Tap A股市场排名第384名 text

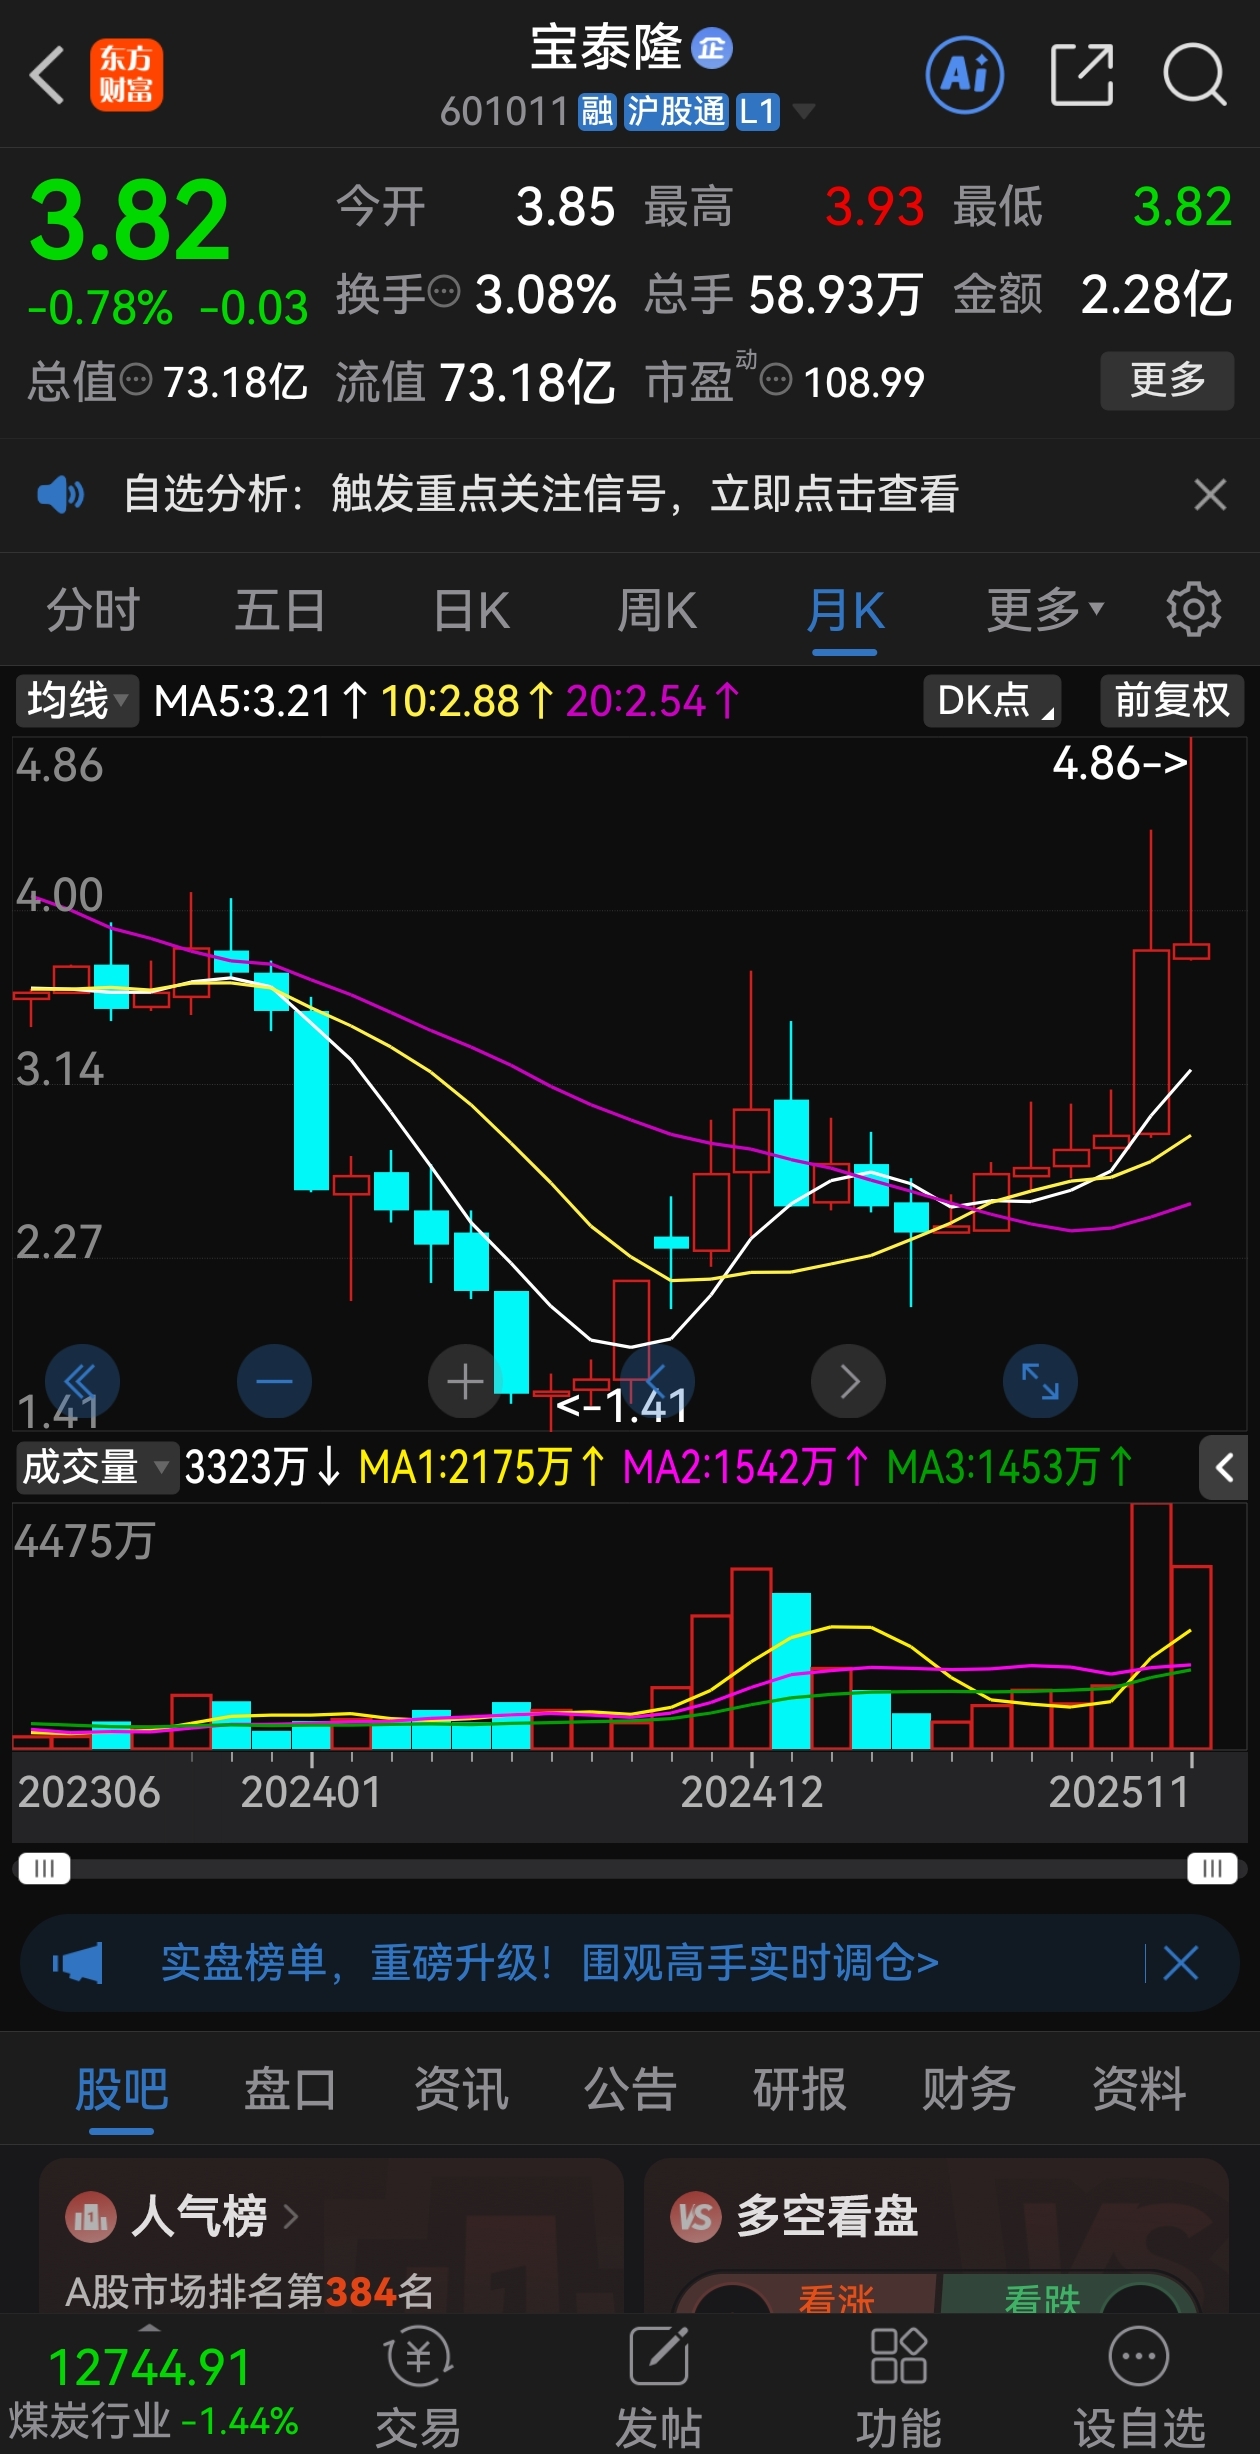[x=250, y=2291]
